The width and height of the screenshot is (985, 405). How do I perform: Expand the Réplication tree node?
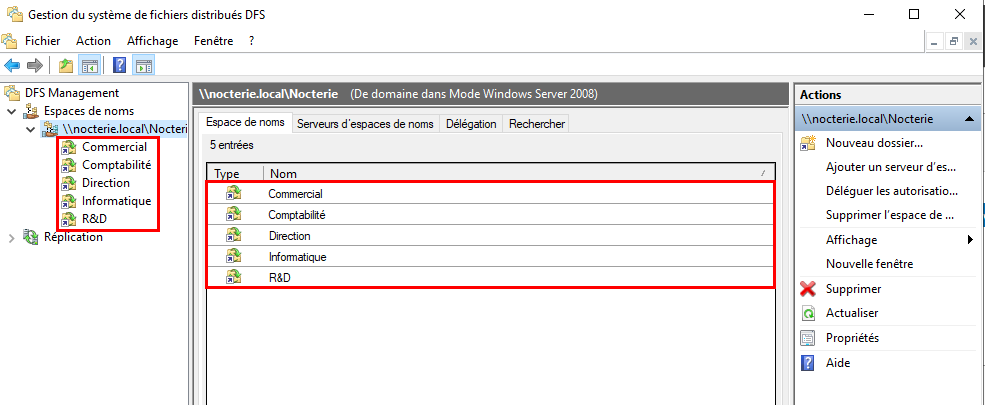(x=12, y=237)
